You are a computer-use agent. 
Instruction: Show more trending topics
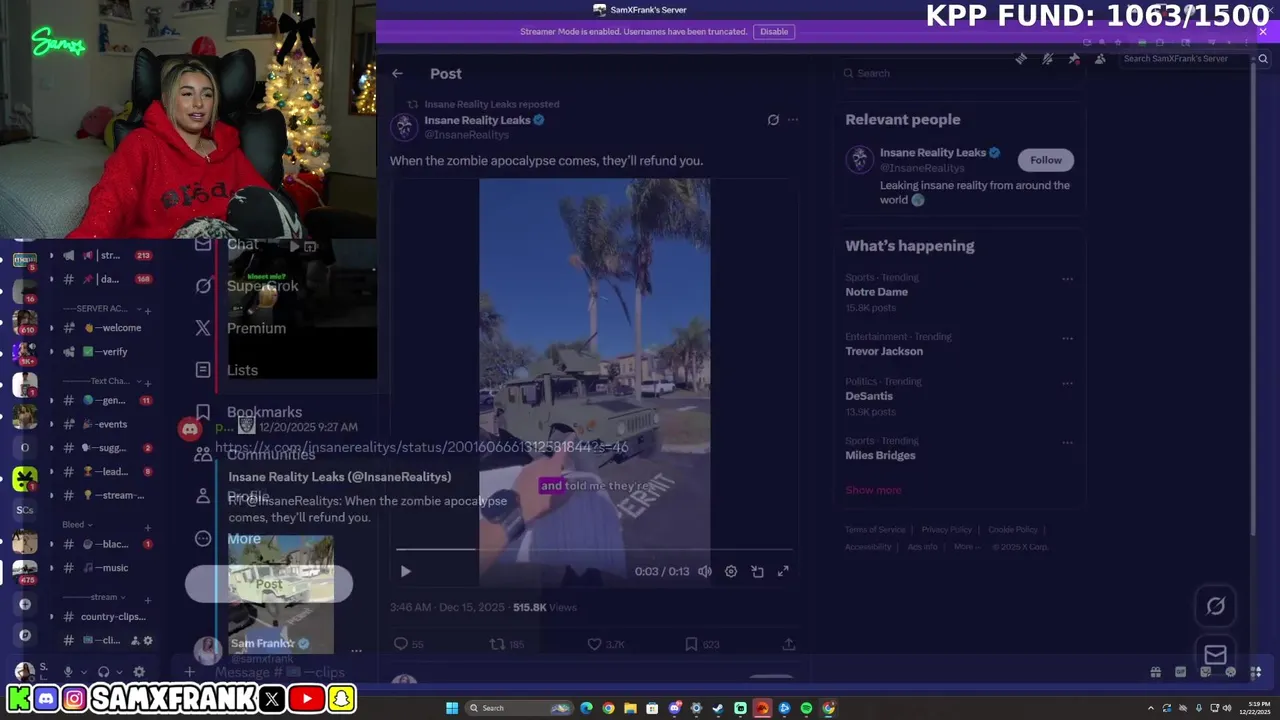[873, 490]
